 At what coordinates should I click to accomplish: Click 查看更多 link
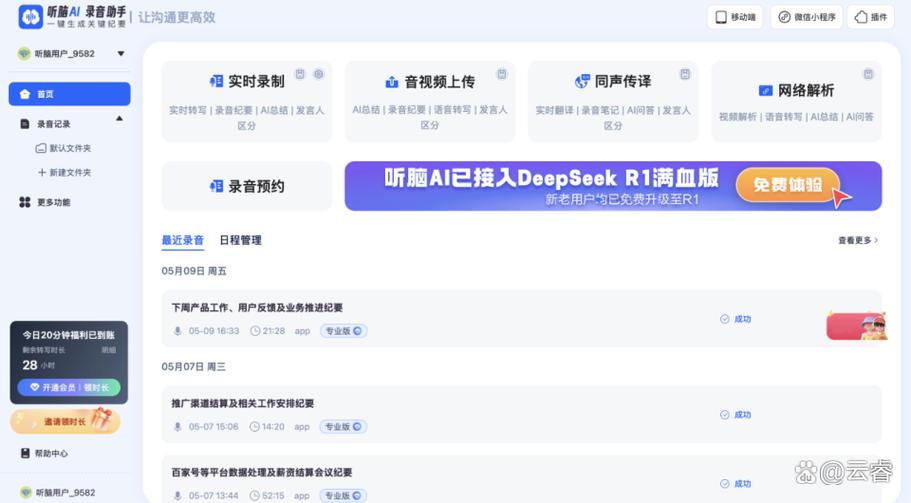pos(858,240)
